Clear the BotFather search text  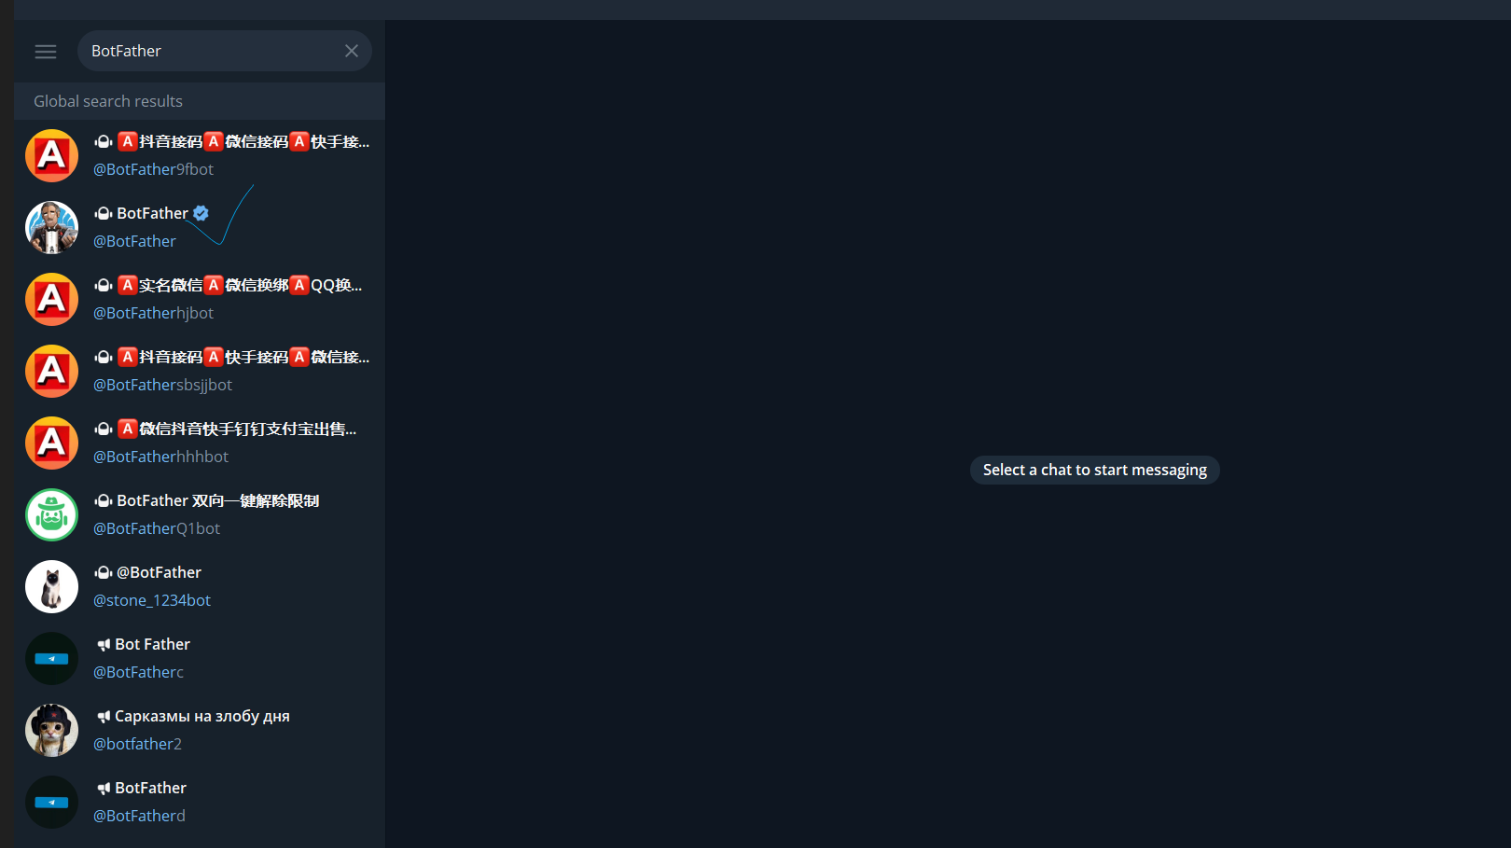pos(351,51)
